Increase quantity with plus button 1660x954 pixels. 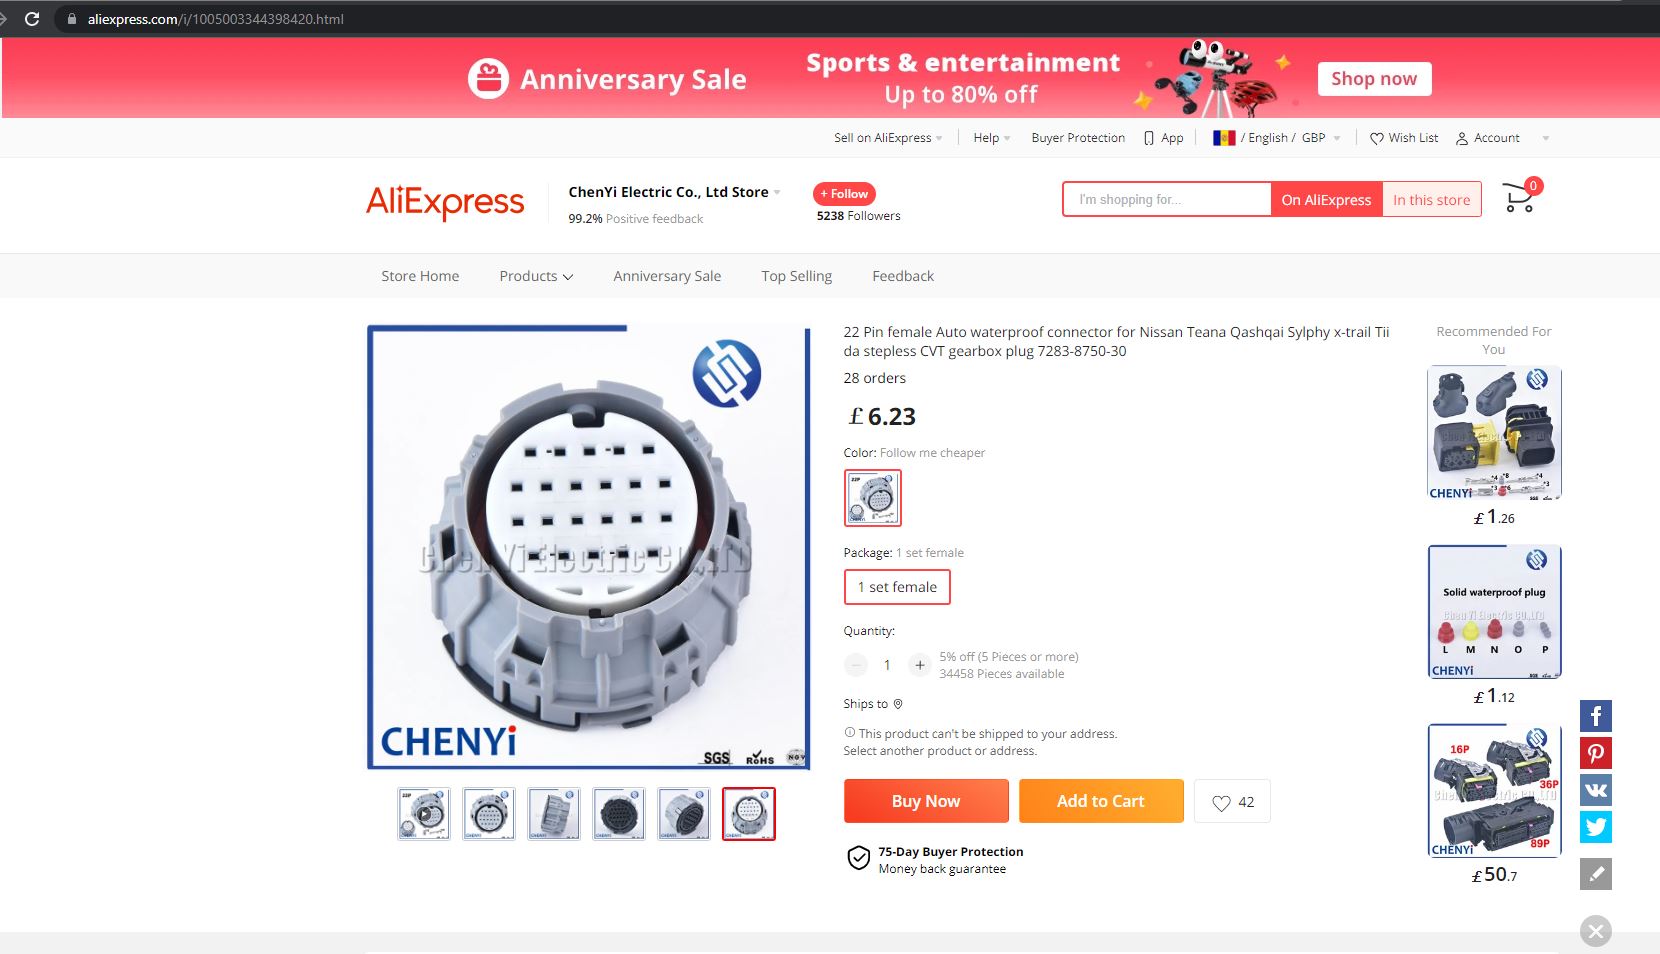pyautogui.click(x=919, y=665)
